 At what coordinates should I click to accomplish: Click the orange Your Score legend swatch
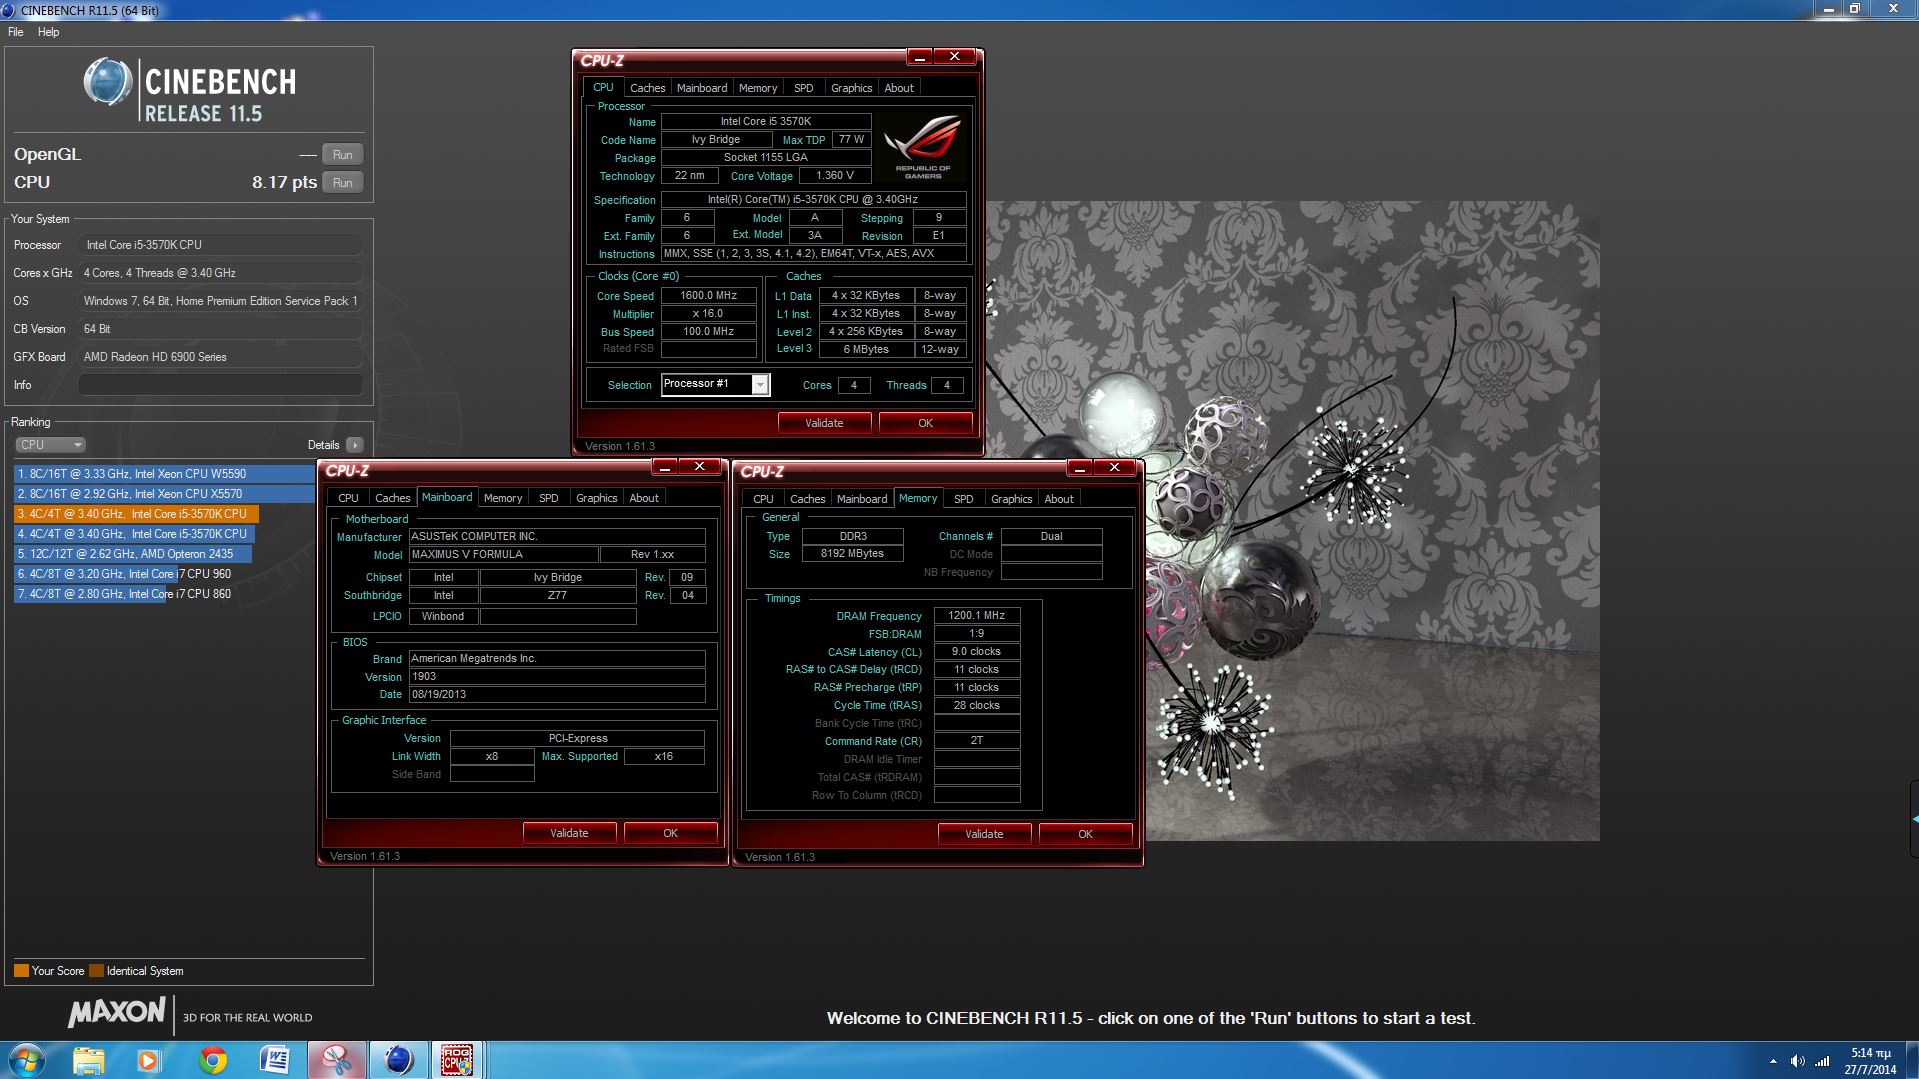(21, 971)
